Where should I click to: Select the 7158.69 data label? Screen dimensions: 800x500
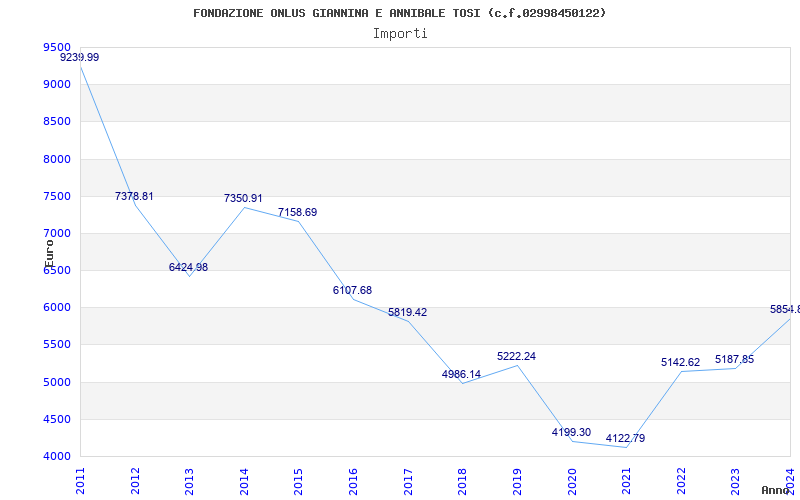[297, 212]
